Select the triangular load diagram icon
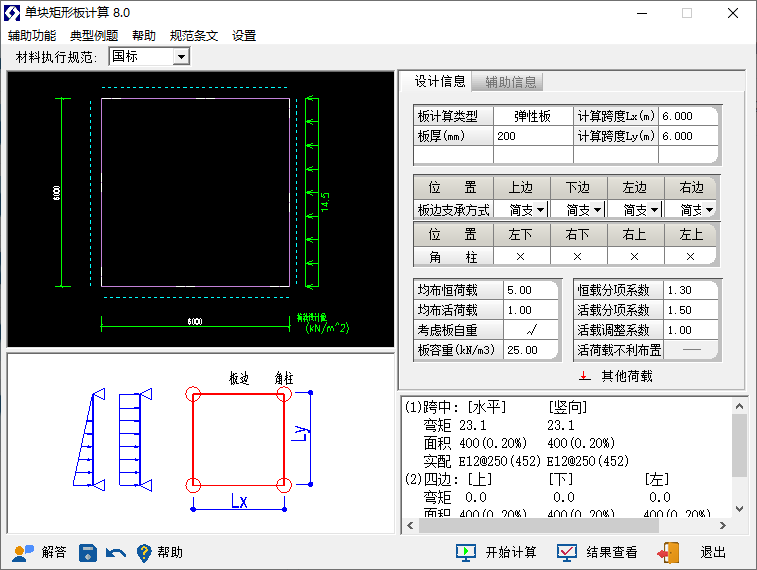This screenshot has height=570, width=757. pos(89,439)
